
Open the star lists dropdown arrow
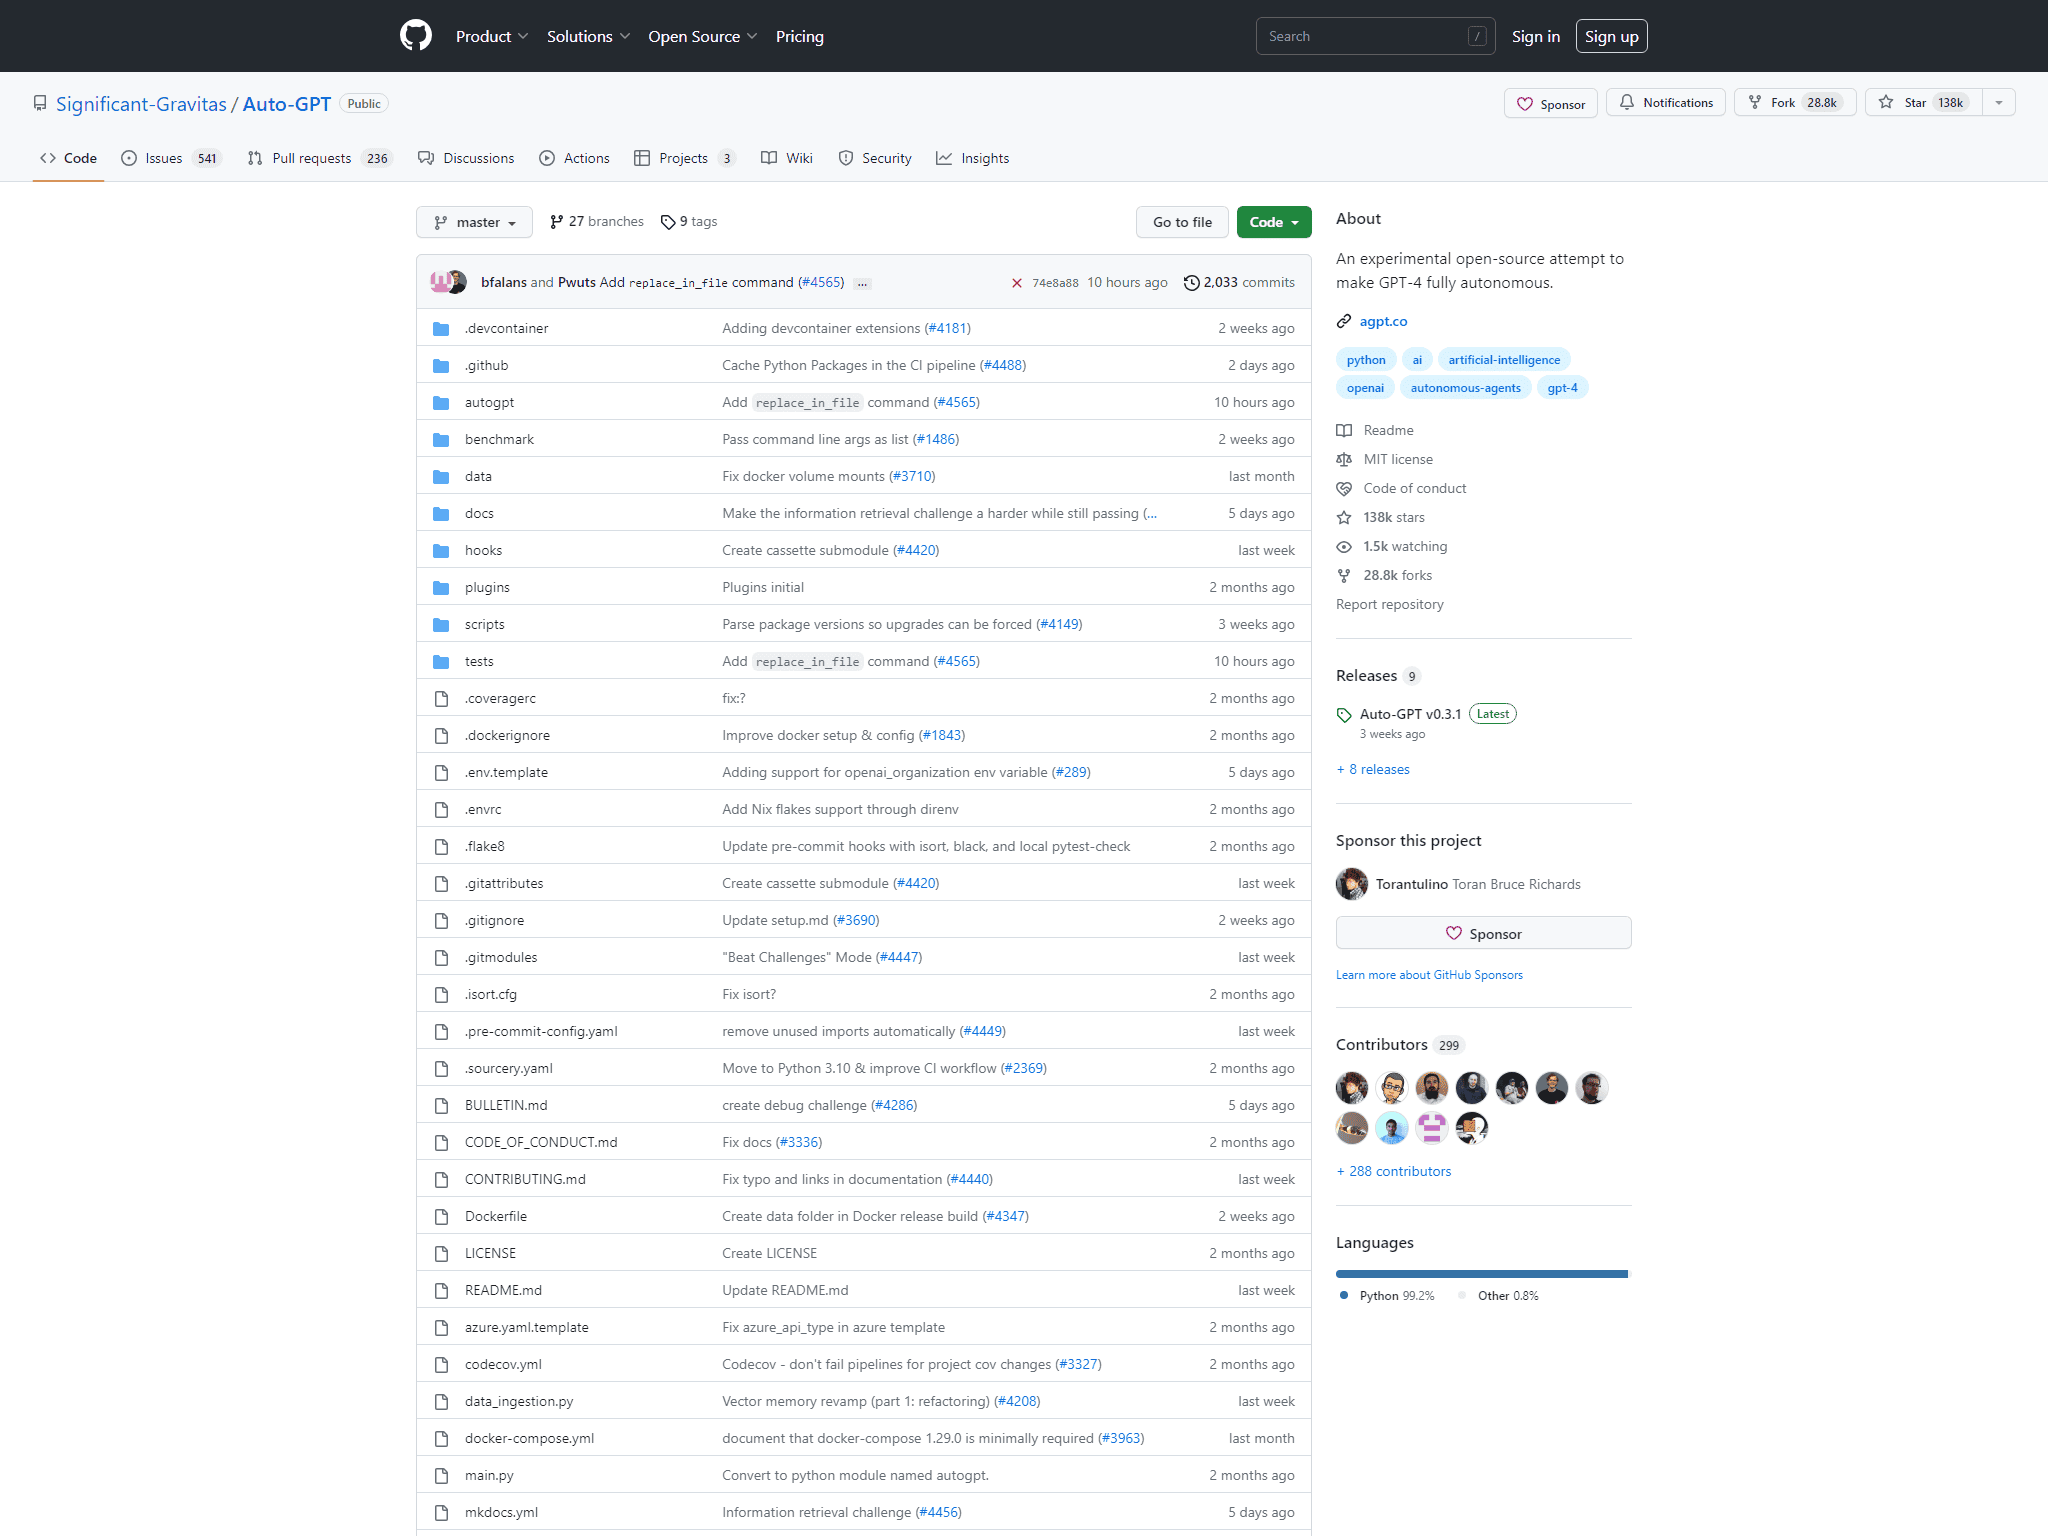tap(1999, 102)
